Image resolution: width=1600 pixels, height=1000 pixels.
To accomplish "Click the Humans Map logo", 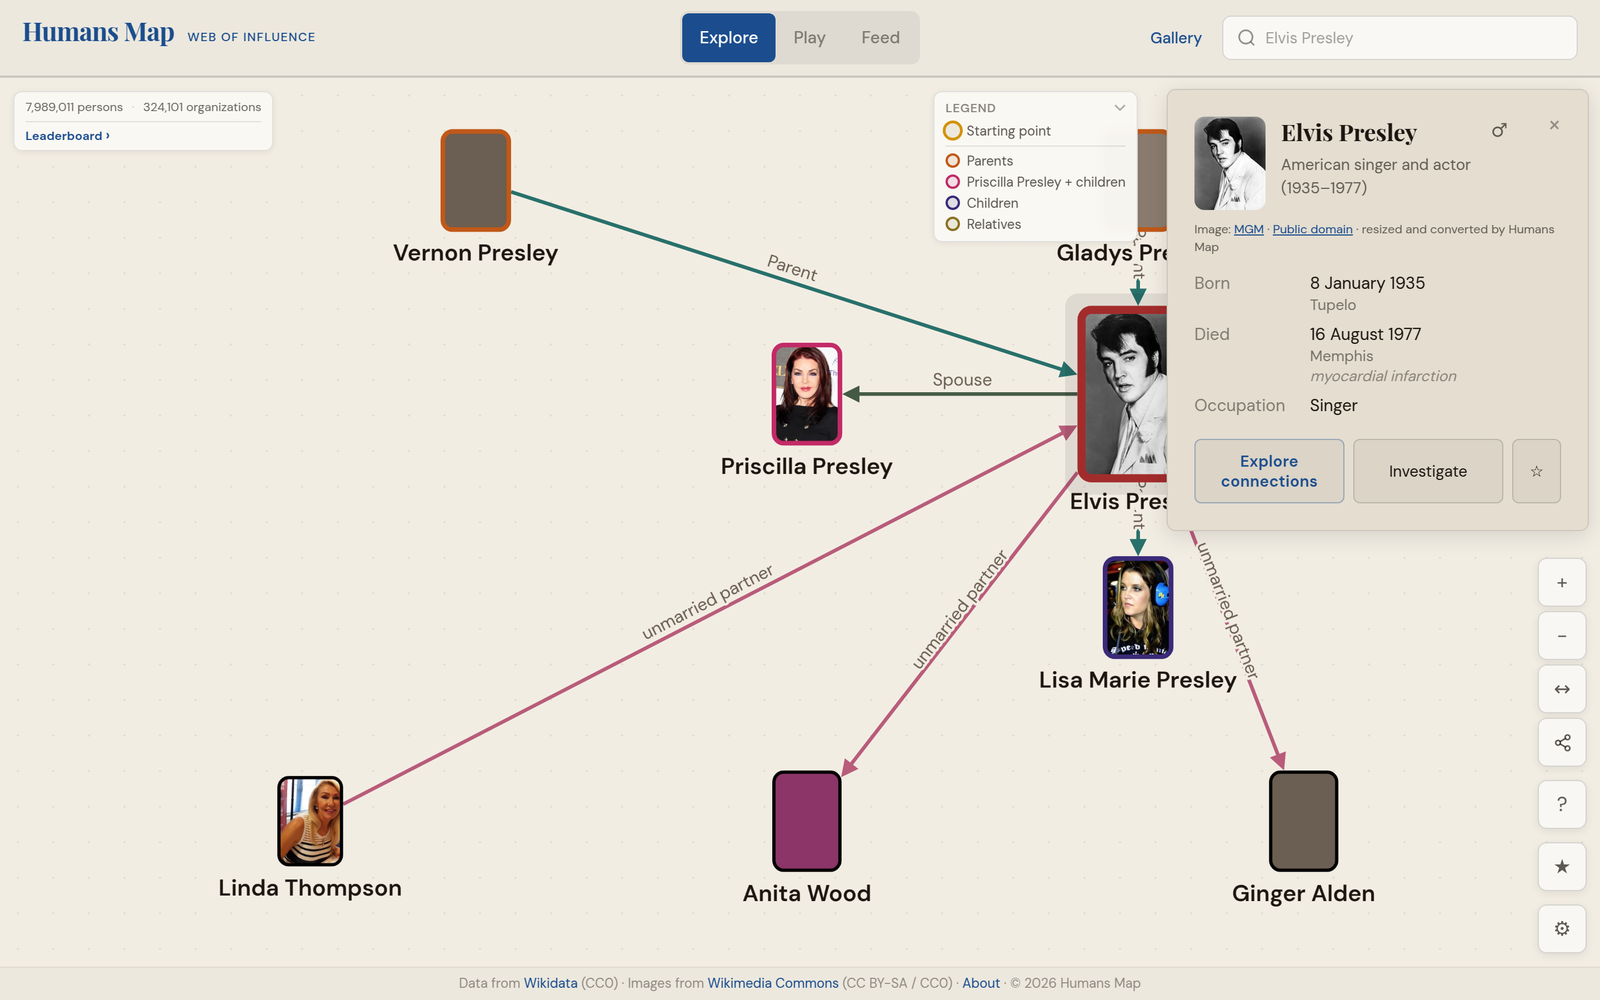I will pyautogui.click(x=98, y=33).
